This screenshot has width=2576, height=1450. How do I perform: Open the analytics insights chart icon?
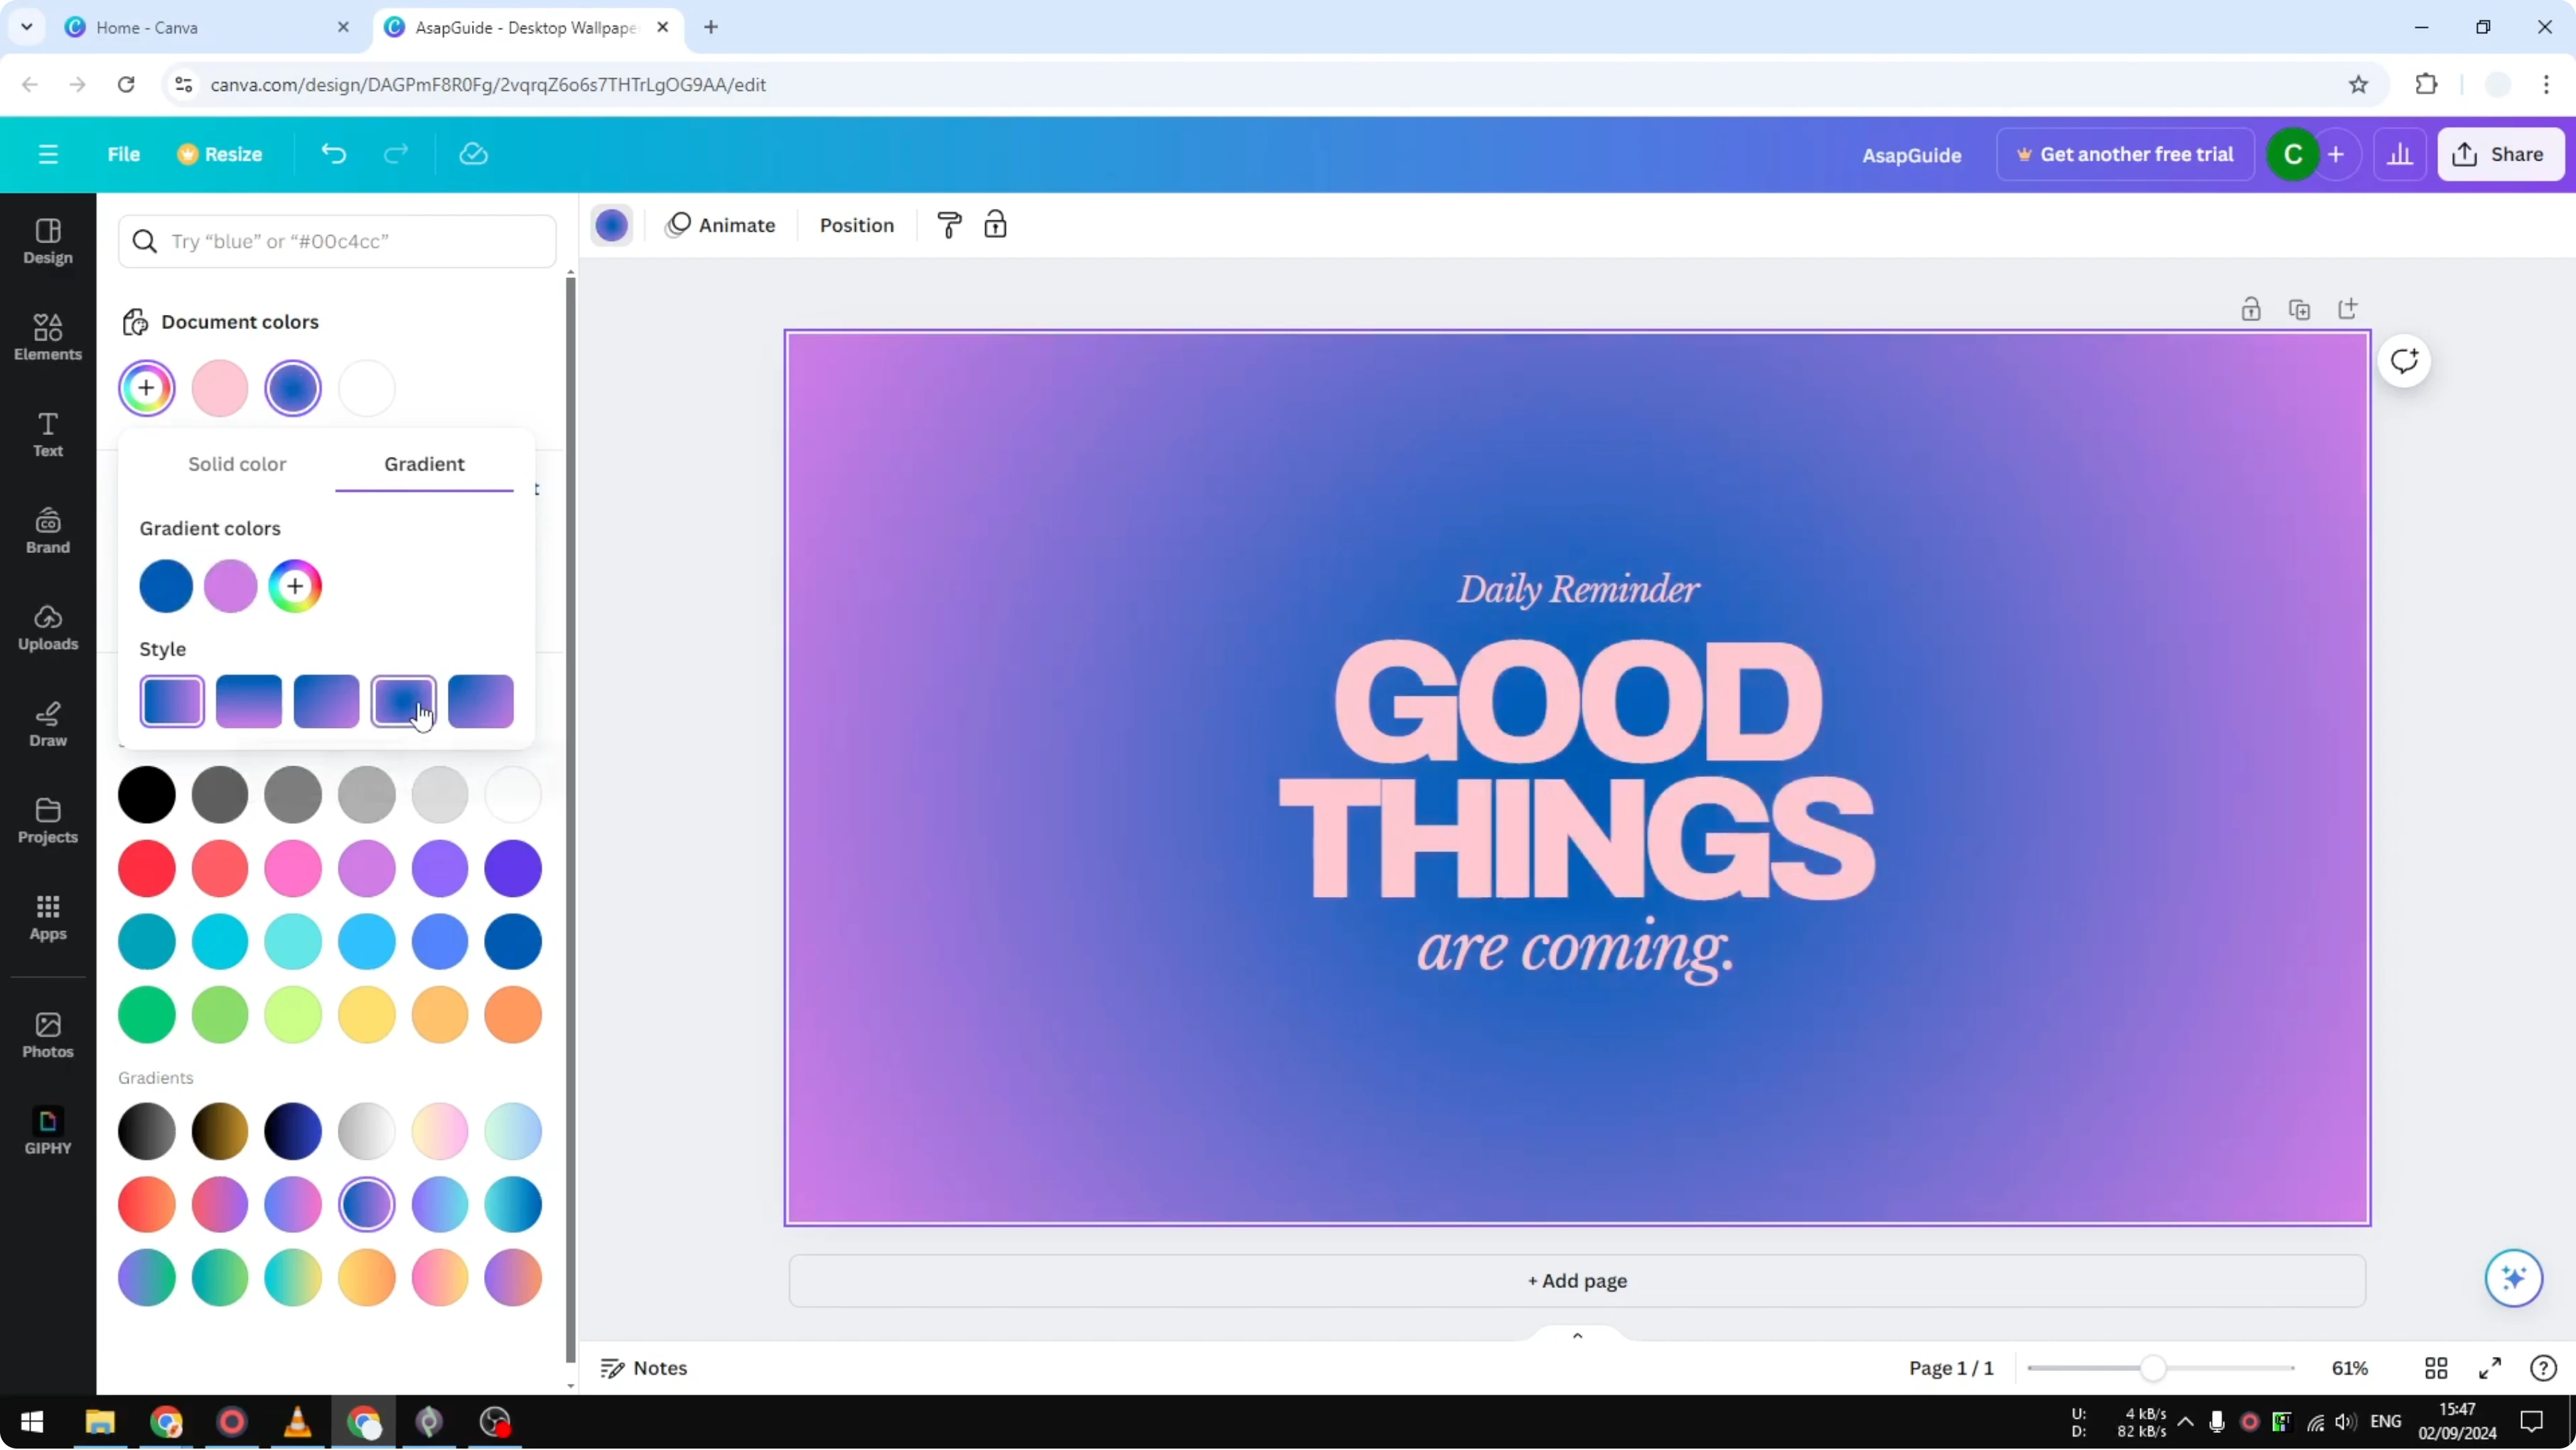coord(2400,154)
